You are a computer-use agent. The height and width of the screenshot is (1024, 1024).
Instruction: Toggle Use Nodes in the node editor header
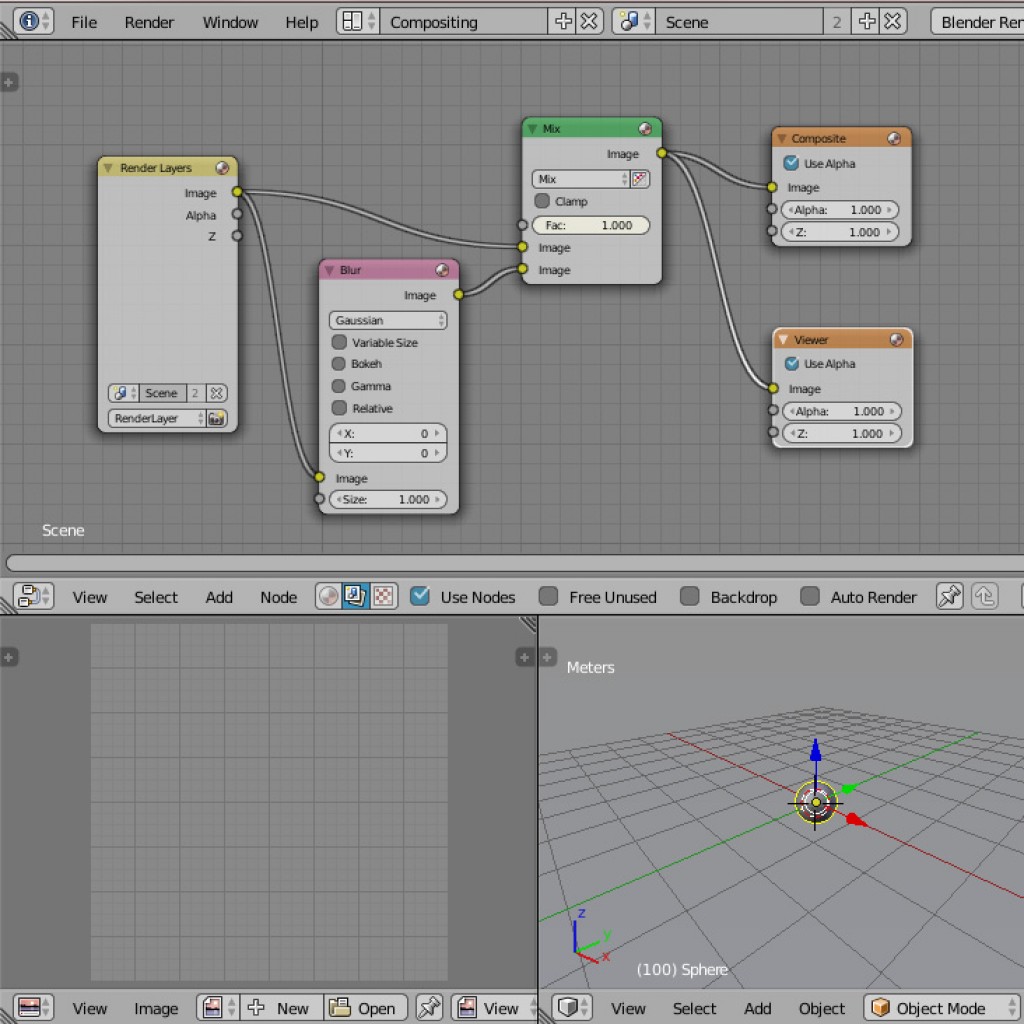pyautogui.click(x=421, y=596)
